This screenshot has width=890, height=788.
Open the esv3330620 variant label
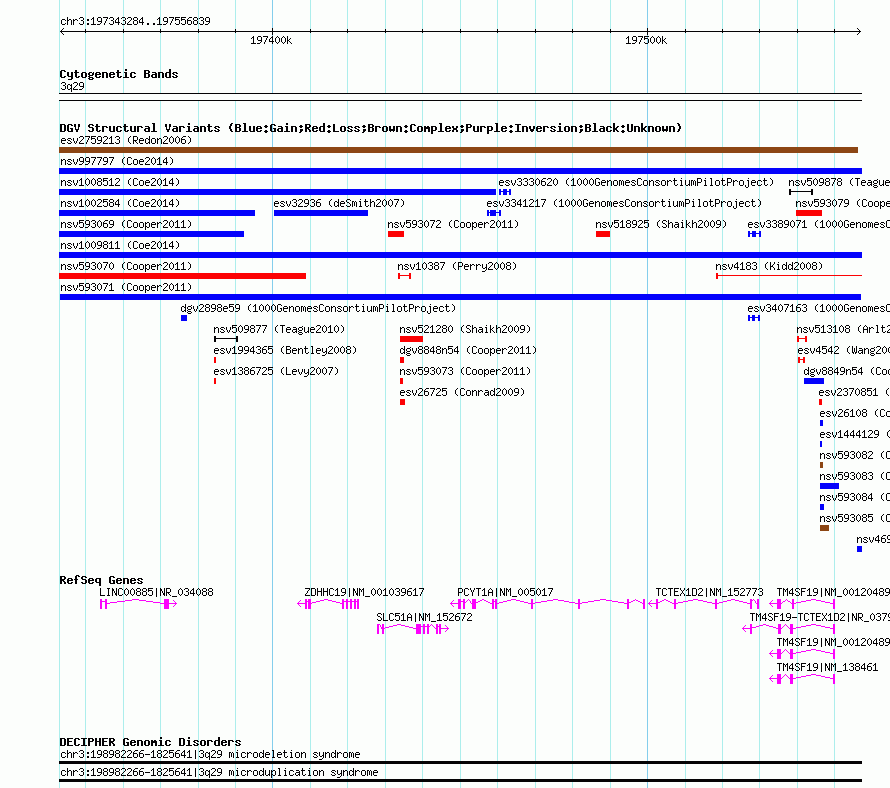[636, 182]
